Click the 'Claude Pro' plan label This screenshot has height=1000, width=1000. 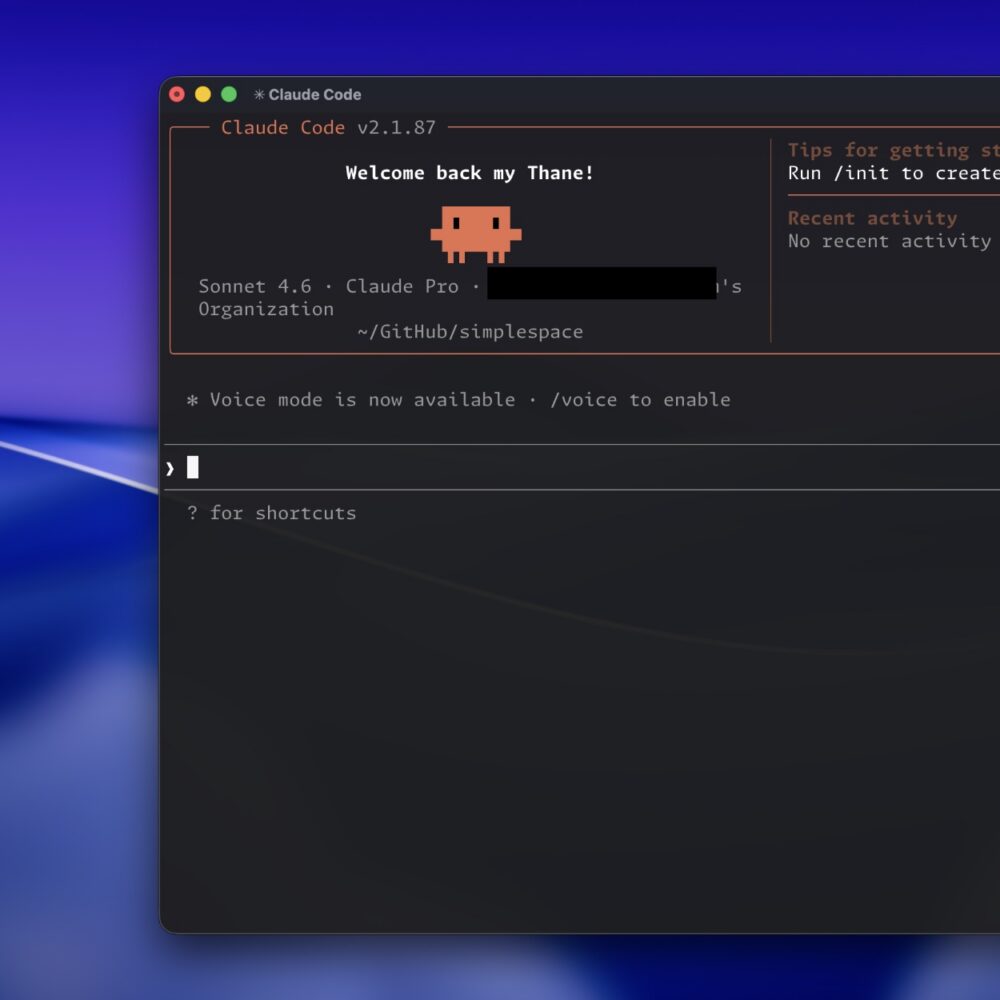point(402,287)
